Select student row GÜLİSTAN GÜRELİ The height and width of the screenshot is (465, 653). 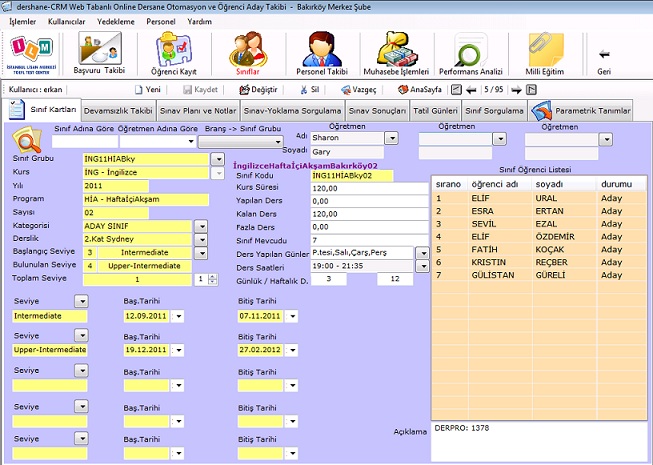[539, 275]
